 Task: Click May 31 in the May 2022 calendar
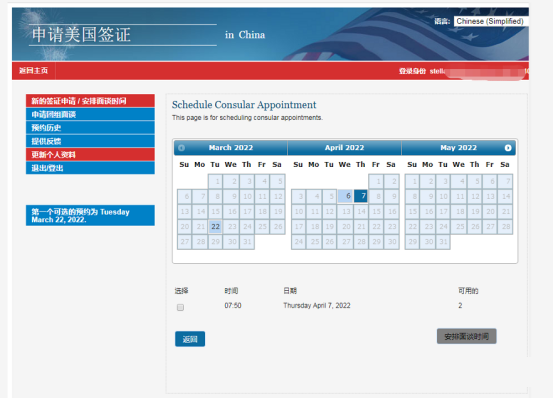(x=443, y=242)
